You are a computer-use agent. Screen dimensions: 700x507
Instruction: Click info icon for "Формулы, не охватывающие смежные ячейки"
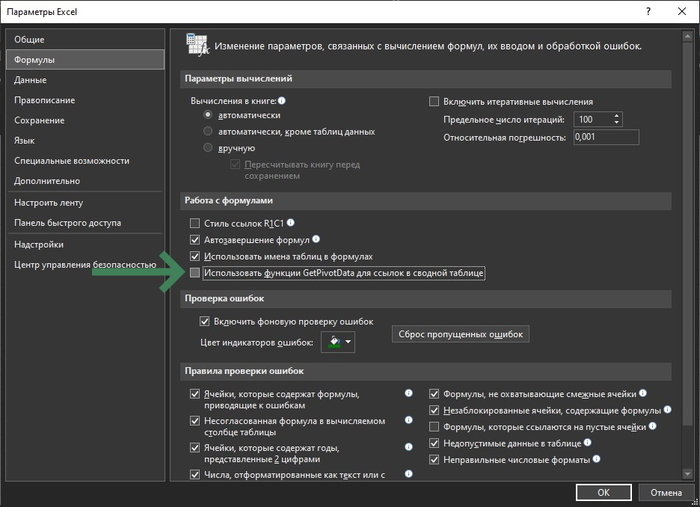coord(642,394)
